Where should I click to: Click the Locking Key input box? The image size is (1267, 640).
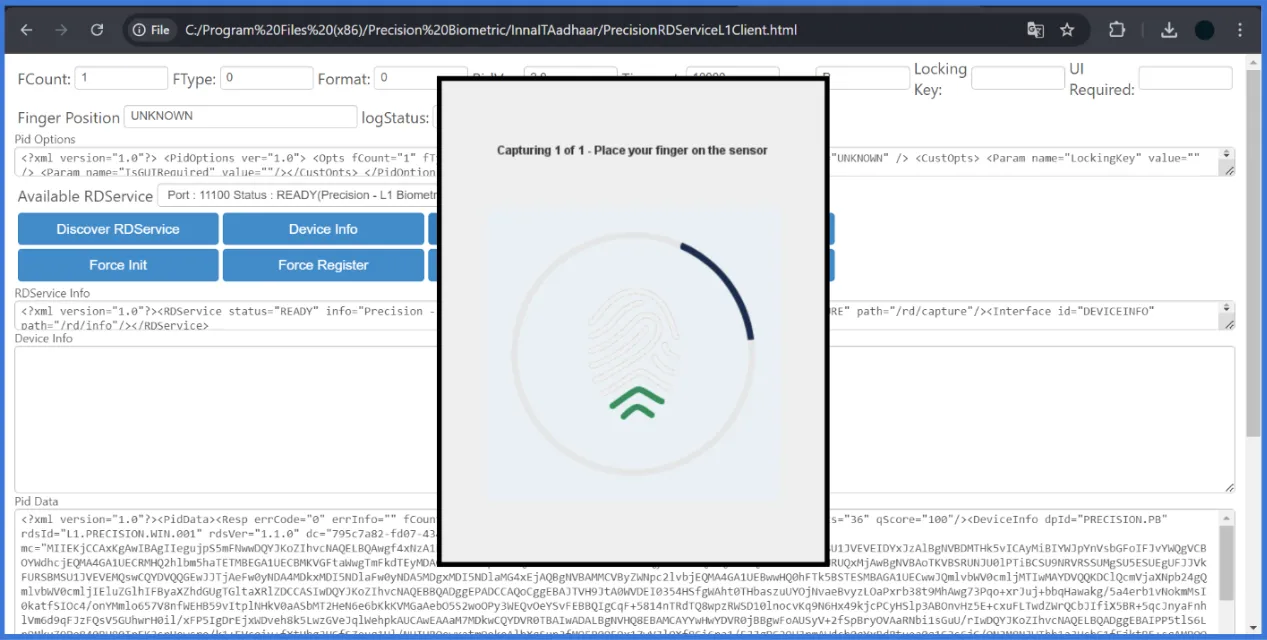pyautogui.click(x=1018, y=78)
